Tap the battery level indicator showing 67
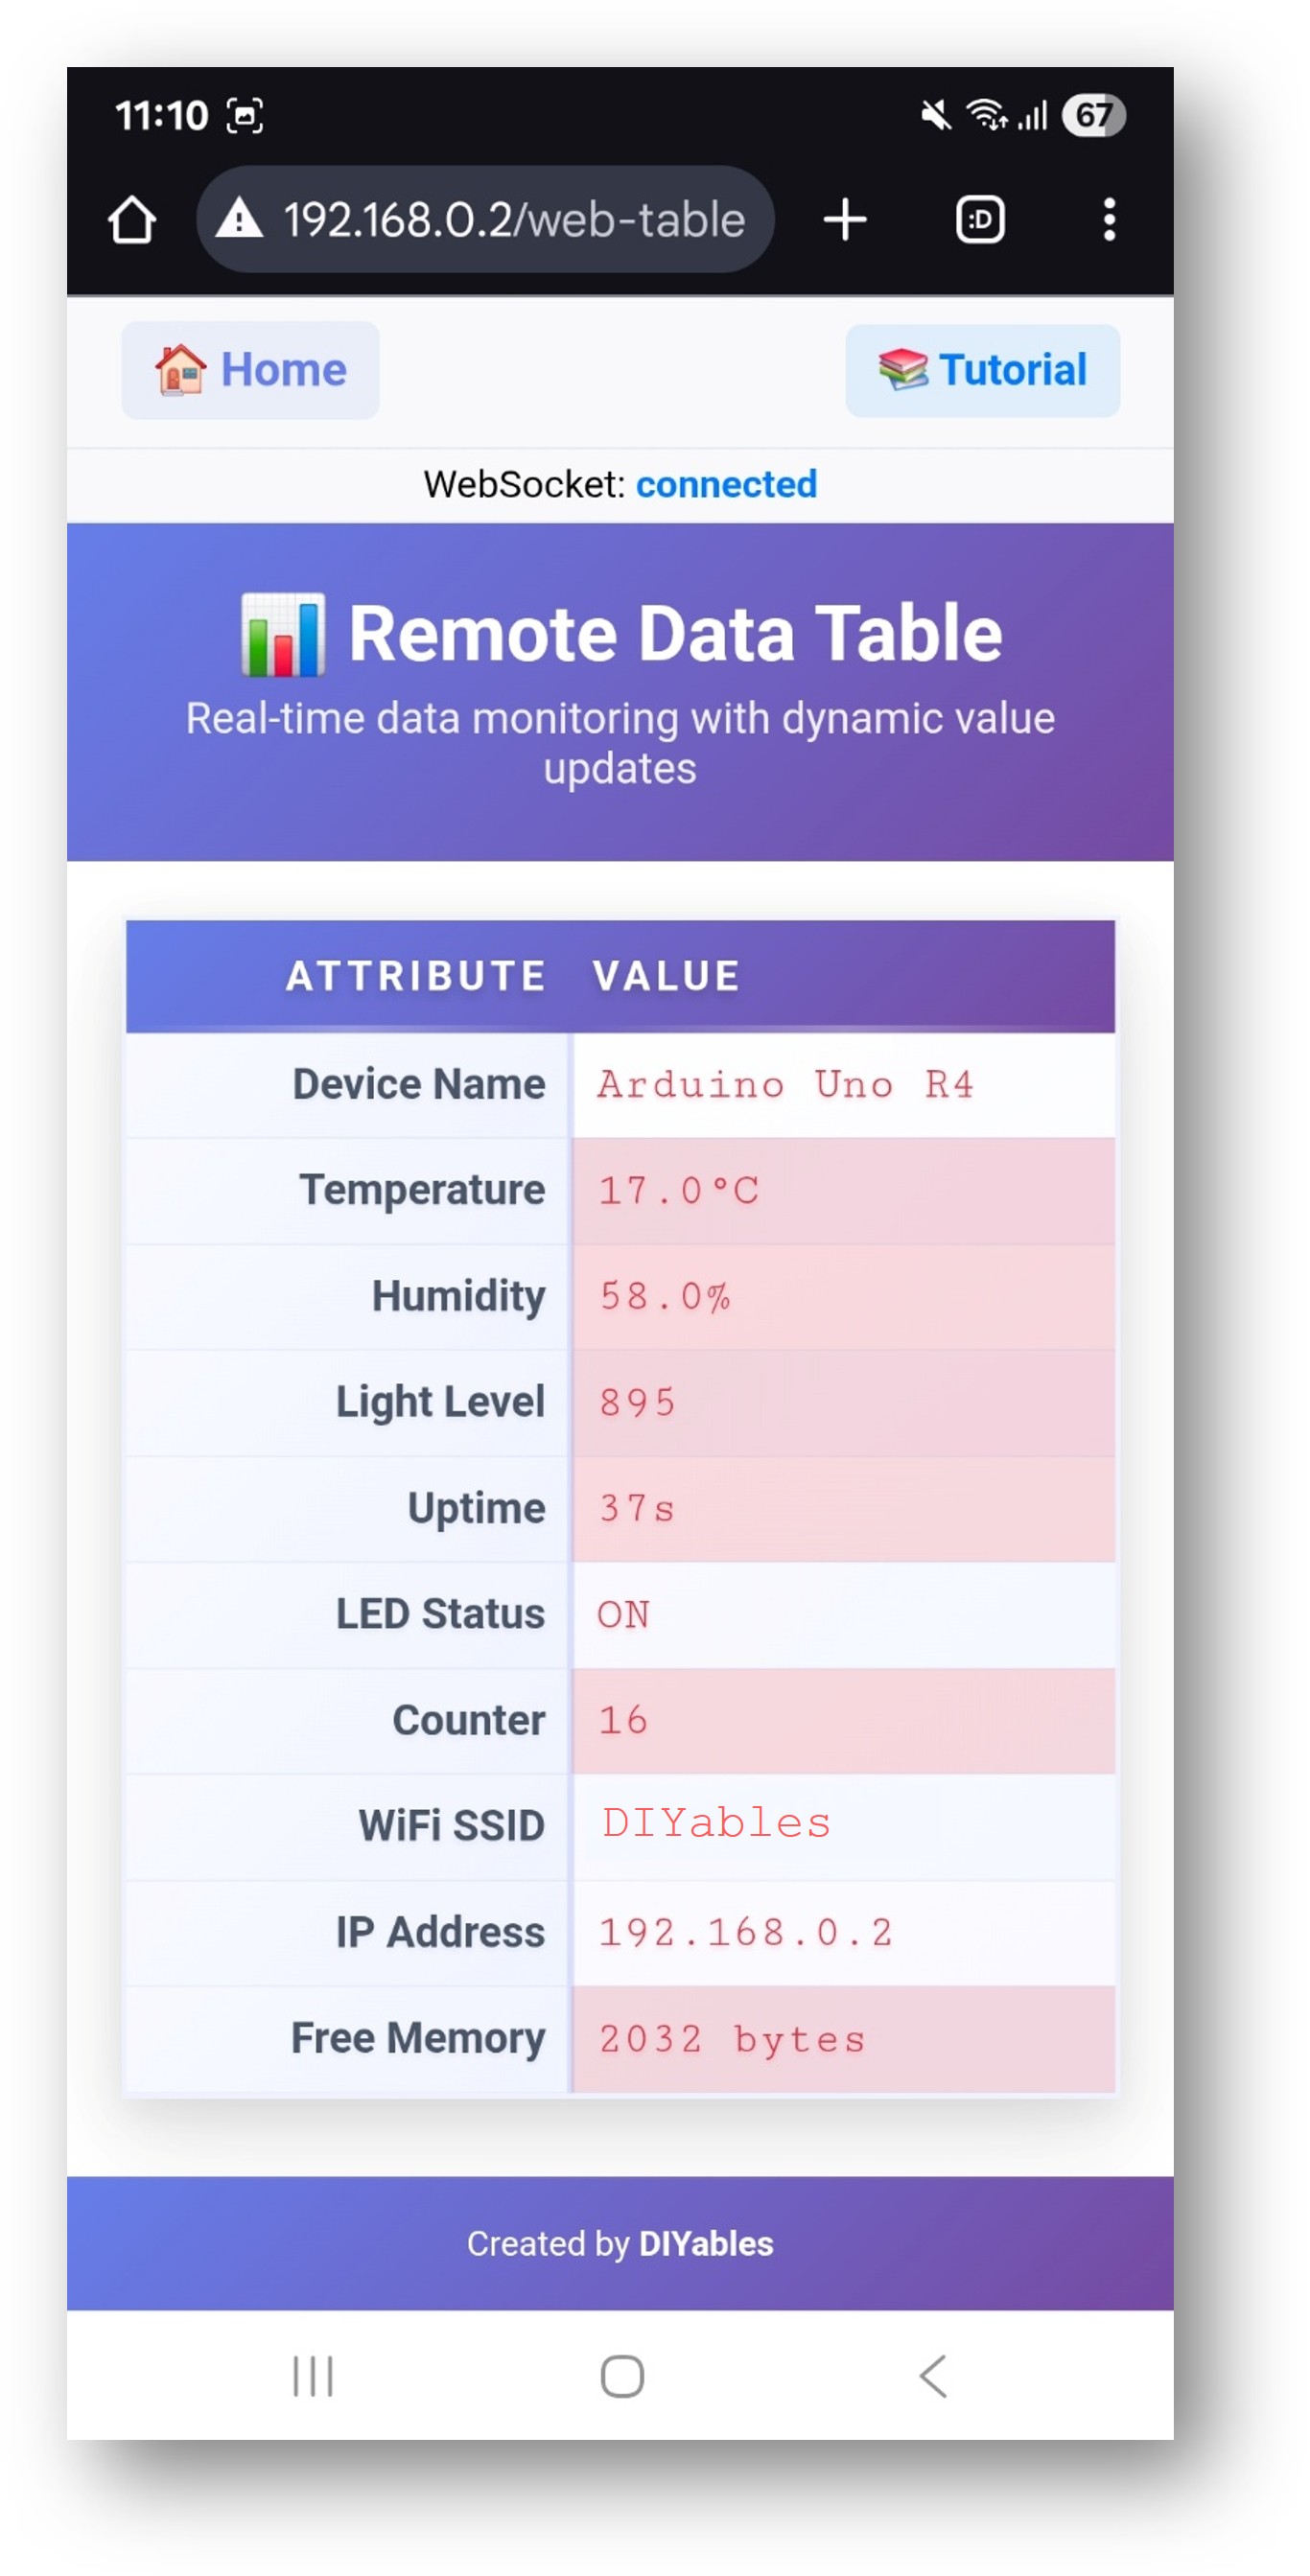 1091,114
